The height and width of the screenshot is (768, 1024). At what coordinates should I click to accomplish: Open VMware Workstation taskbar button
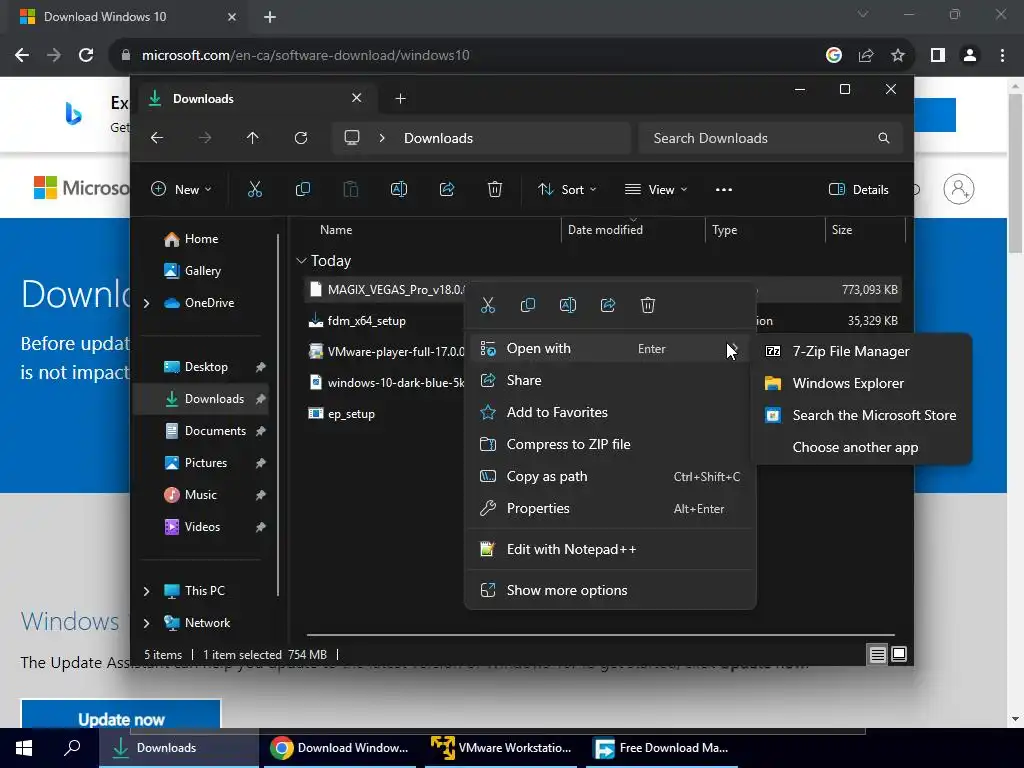coord(501,748)
